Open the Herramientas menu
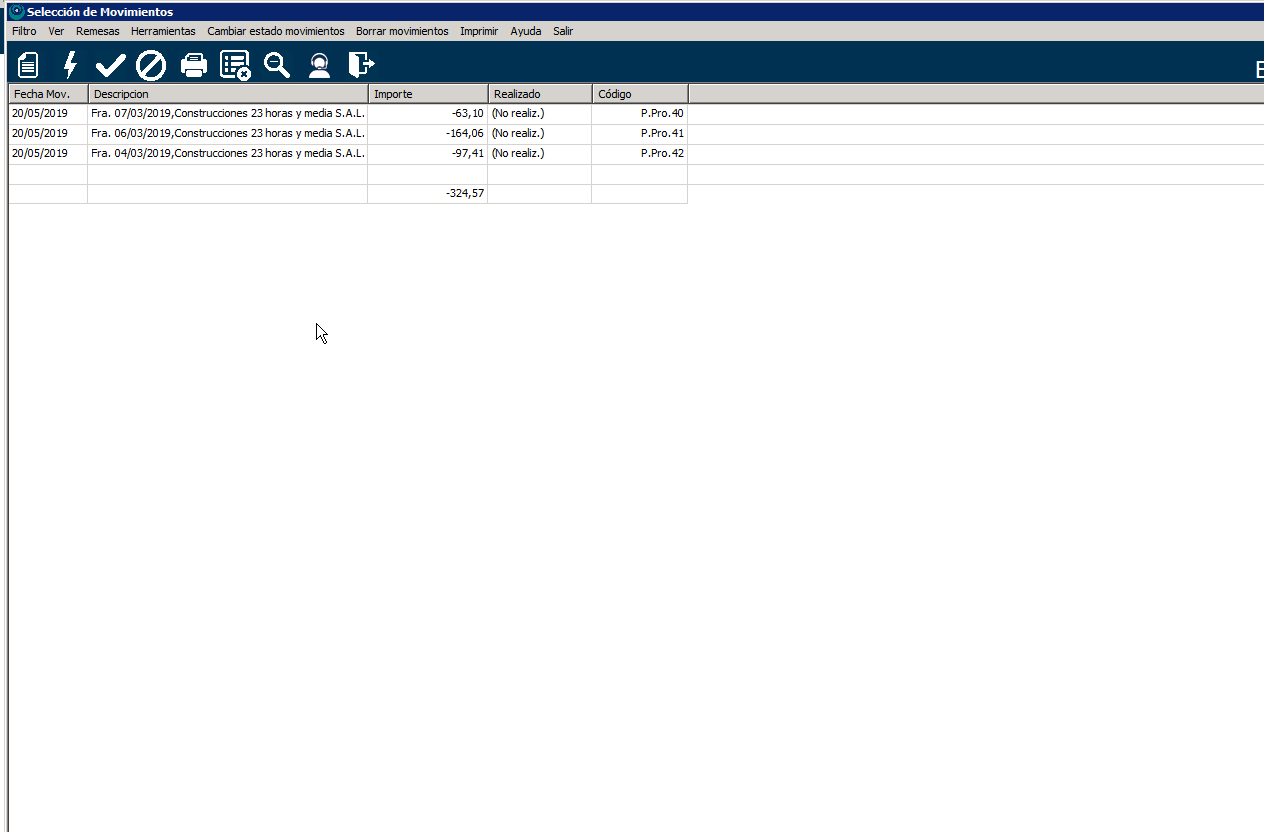This screenshot has width=1264, height=832. tap(163, 31)
